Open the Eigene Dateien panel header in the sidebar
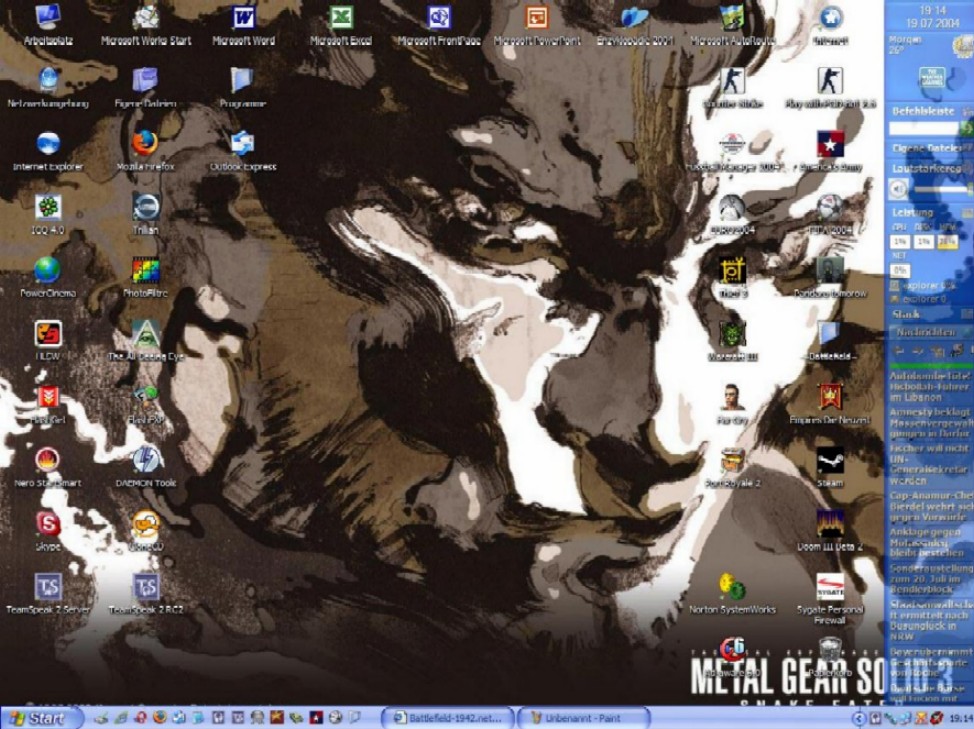Image resolution: width=974 pixels, height=729 pixels. click(930, 148)
